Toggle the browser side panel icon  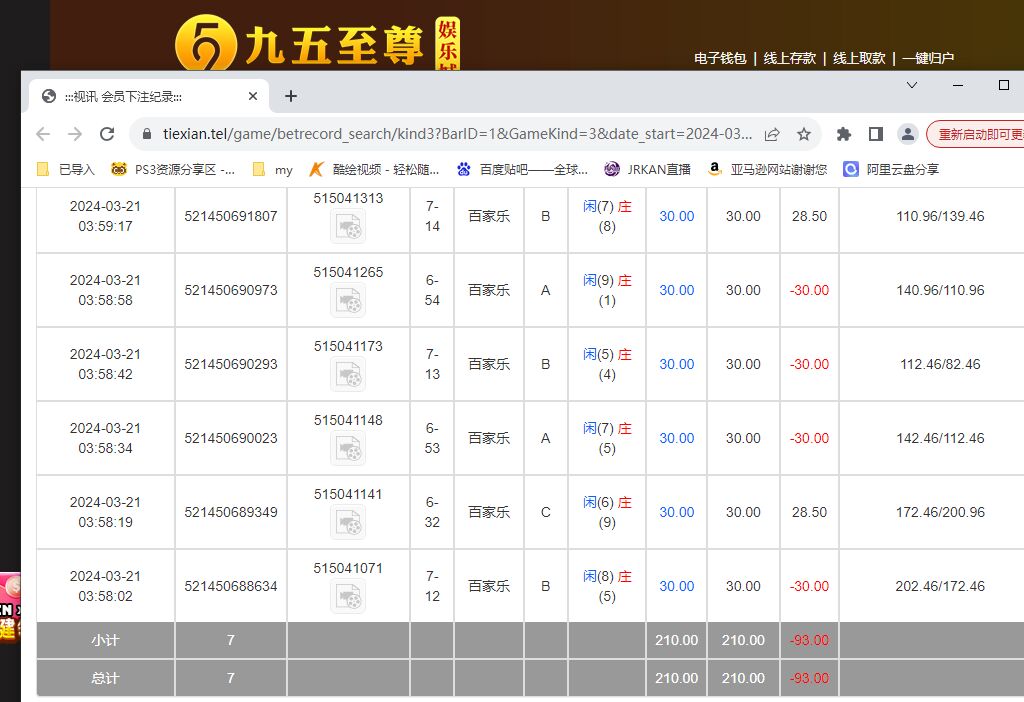(875, 134)
